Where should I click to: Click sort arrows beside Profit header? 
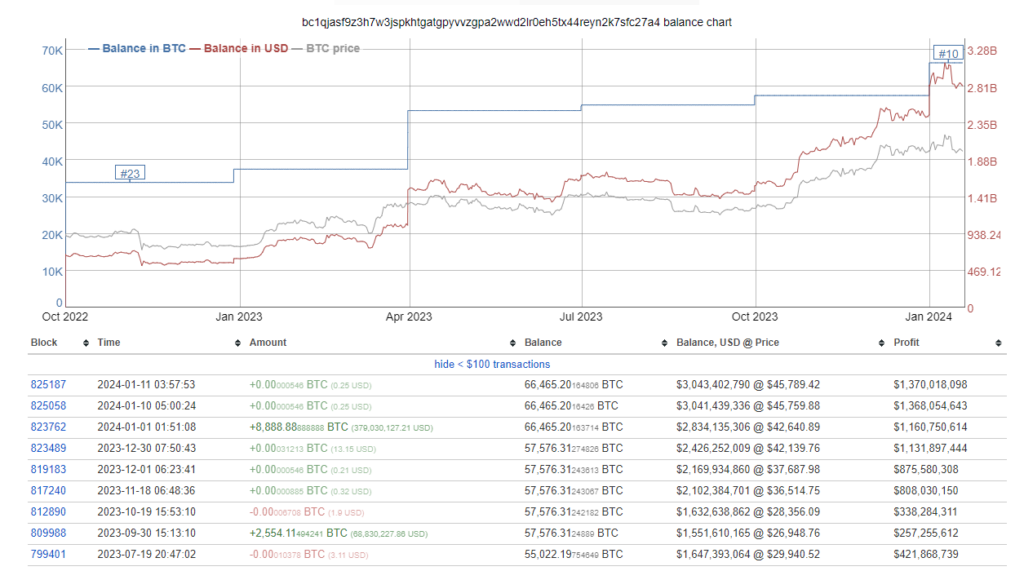(x=998, y=343)
